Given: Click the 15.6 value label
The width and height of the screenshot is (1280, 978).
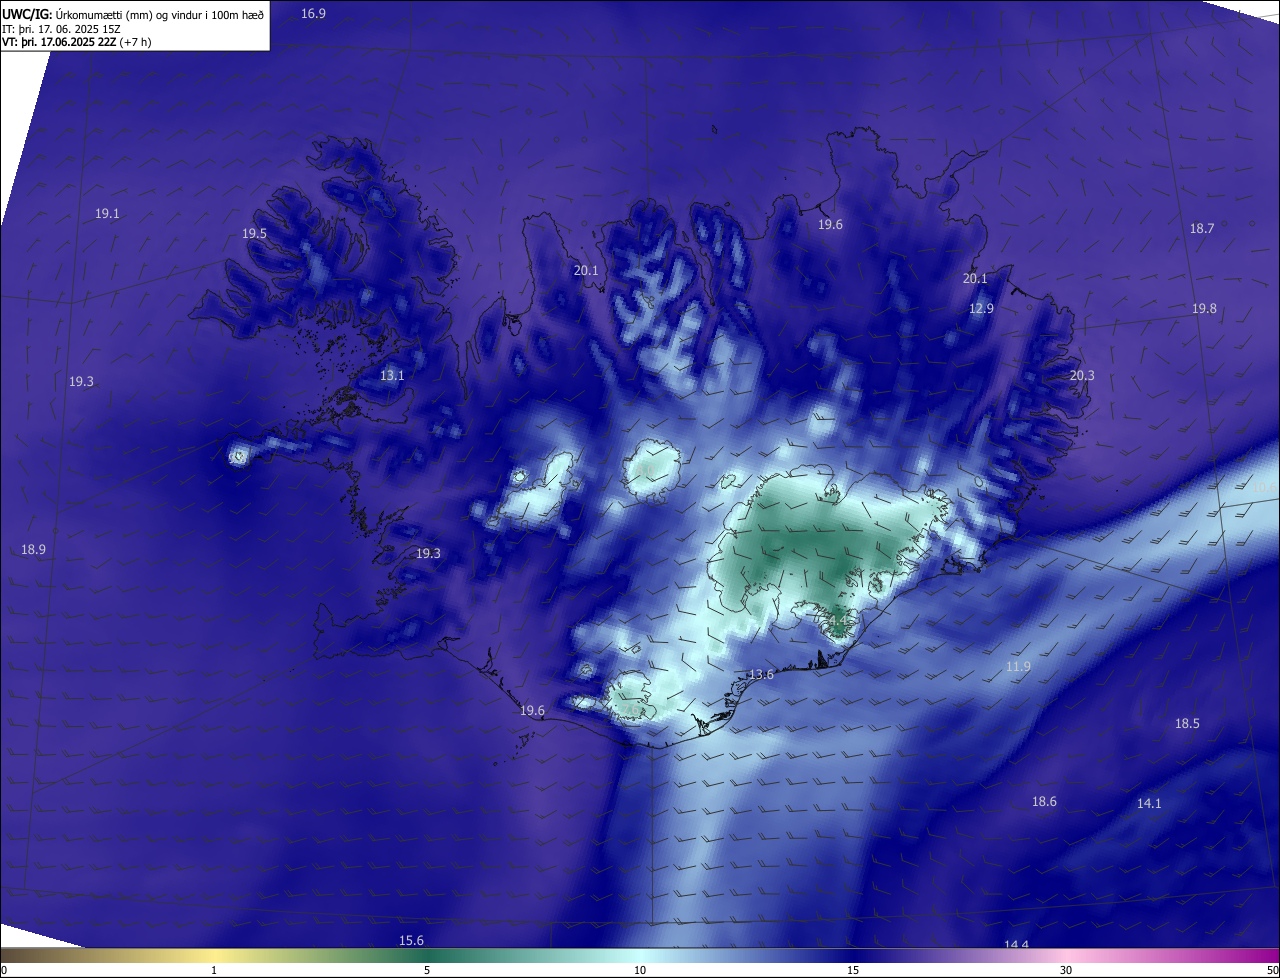Looking at the screenshot, I should (x=411, y=940).
